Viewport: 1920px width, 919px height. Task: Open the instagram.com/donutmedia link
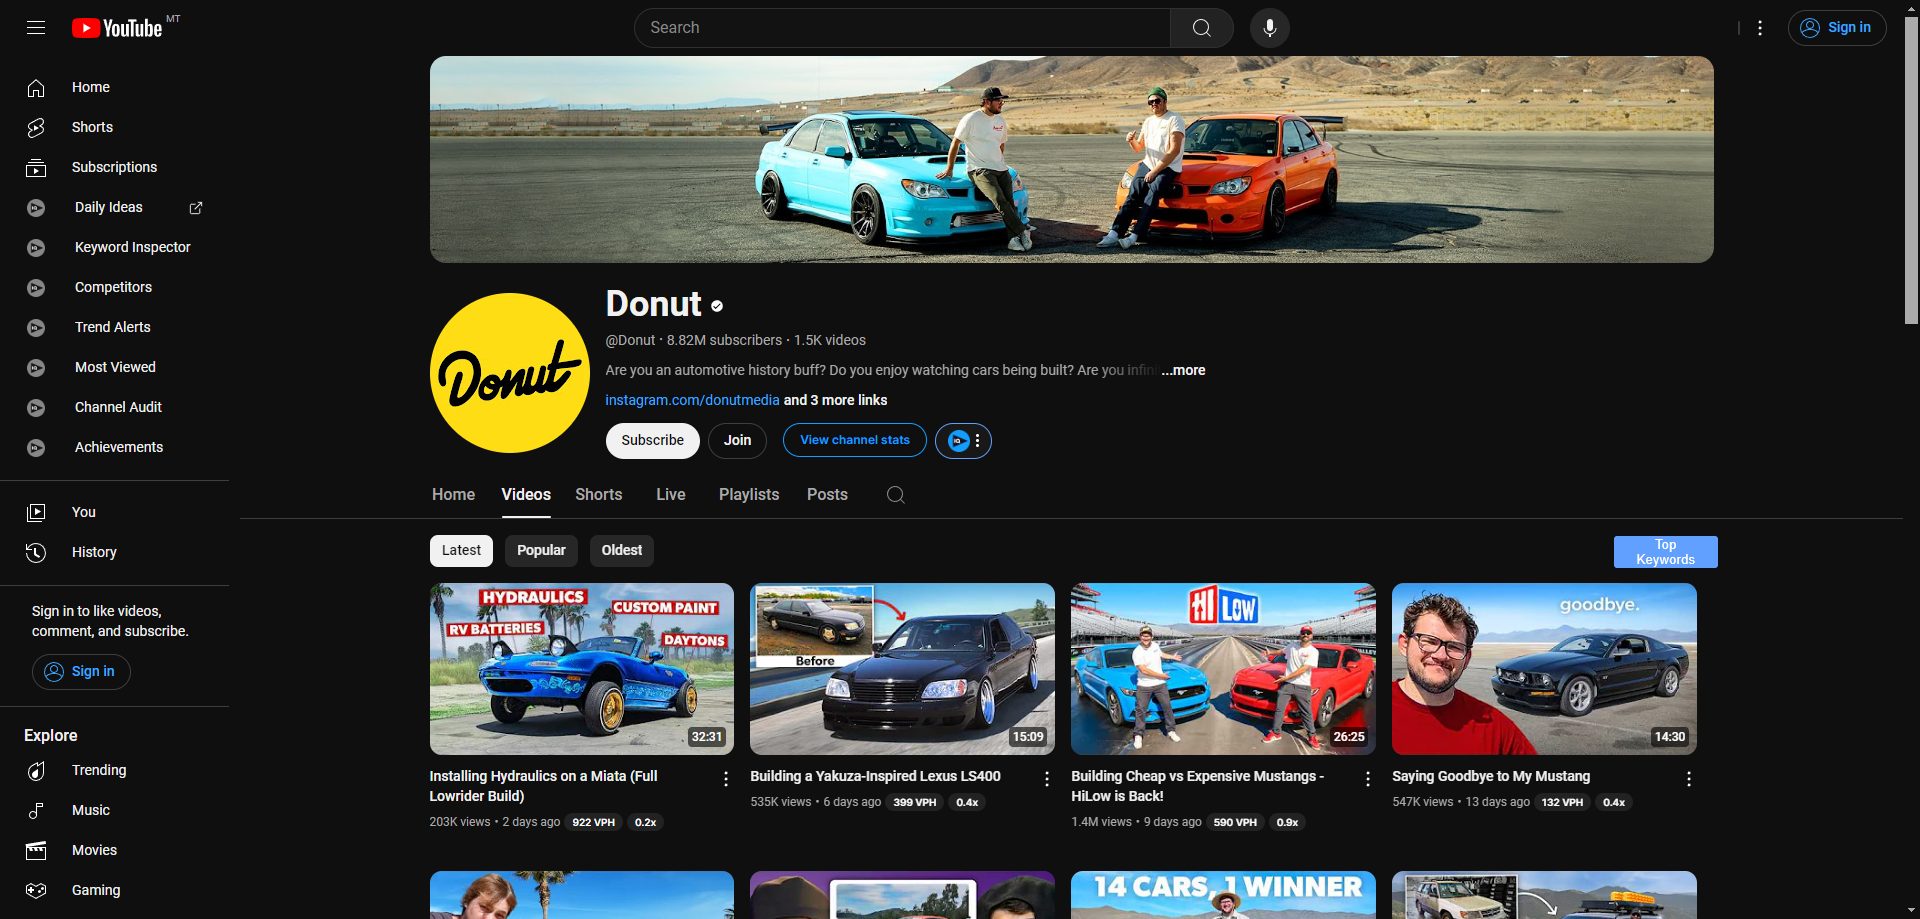(692, 400)
